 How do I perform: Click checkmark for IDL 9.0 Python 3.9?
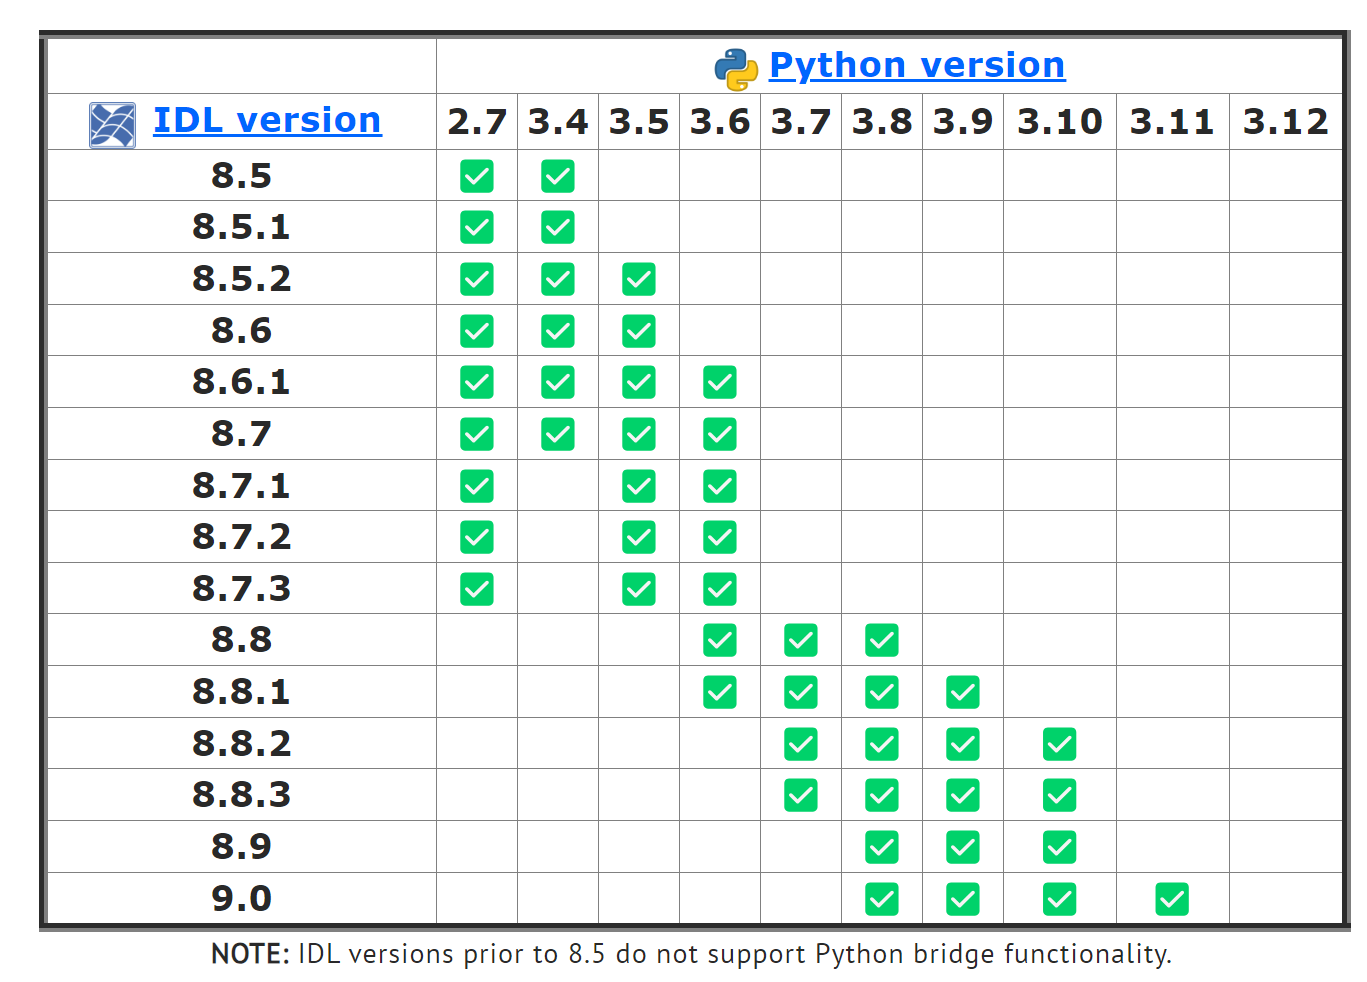point(963,899)
